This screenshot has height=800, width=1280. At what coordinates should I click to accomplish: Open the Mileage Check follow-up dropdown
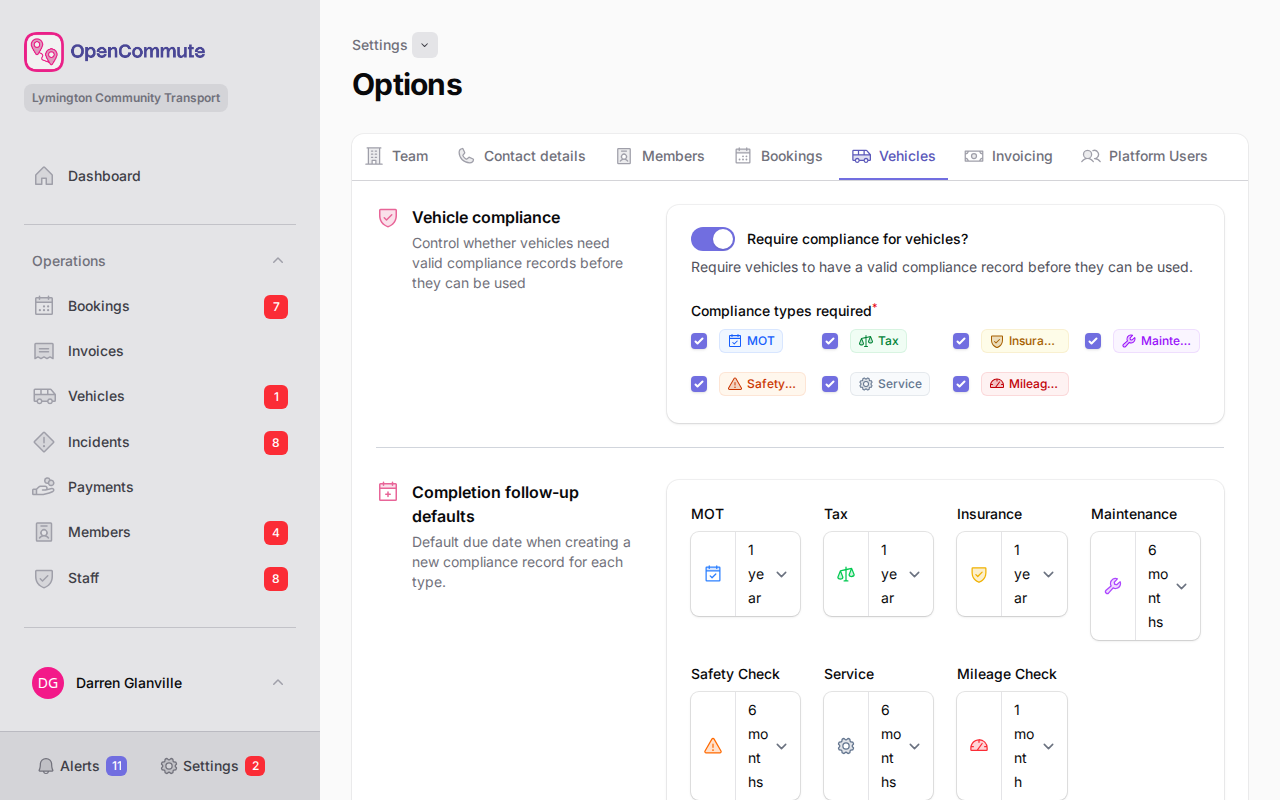pos(1034,746)
